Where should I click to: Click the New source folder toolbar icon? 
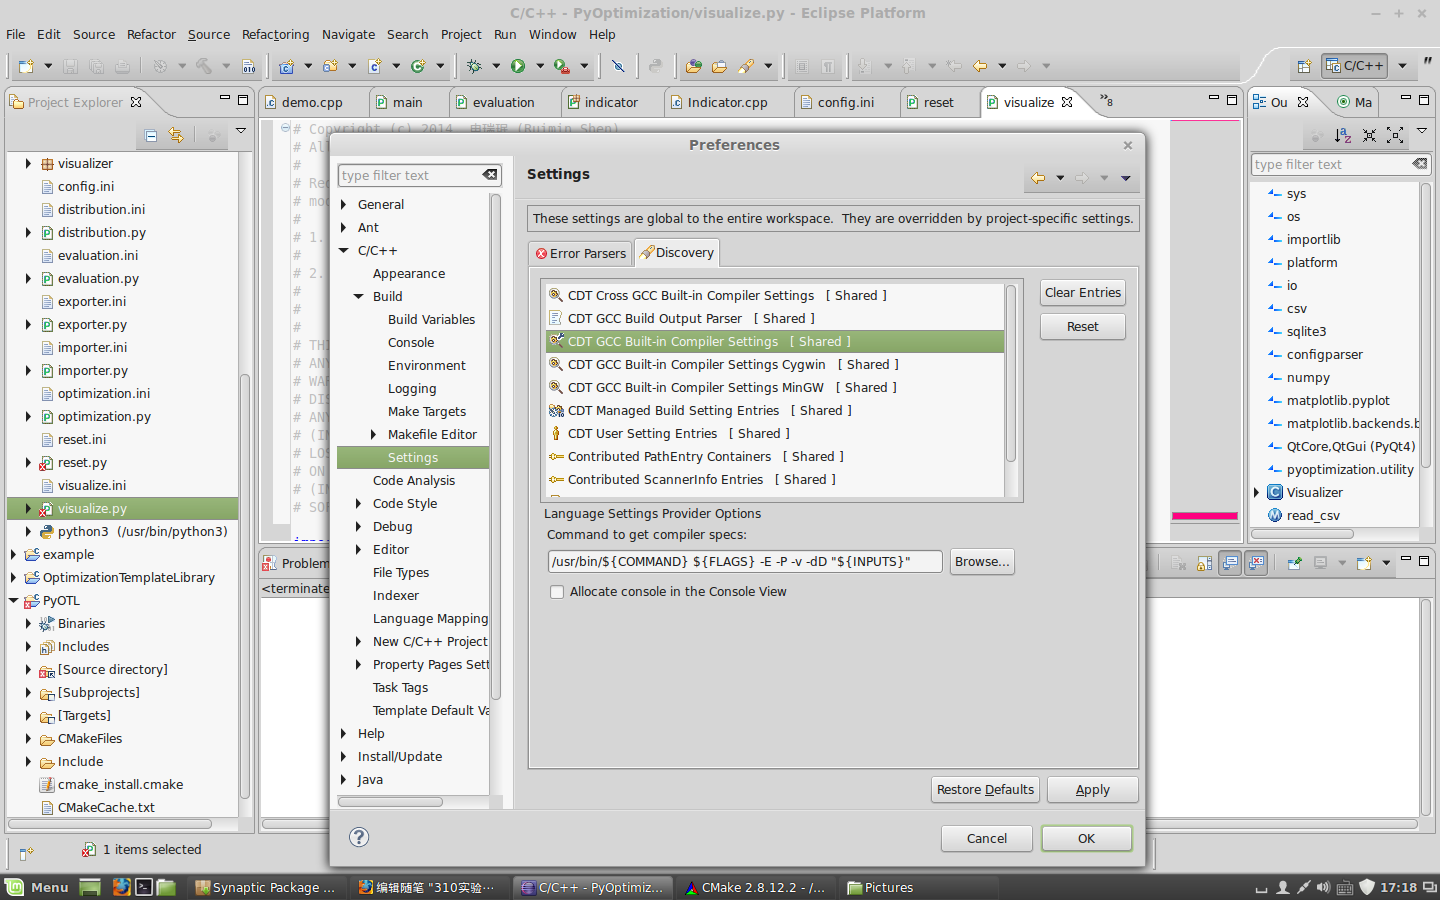click(x=329, y=66)
